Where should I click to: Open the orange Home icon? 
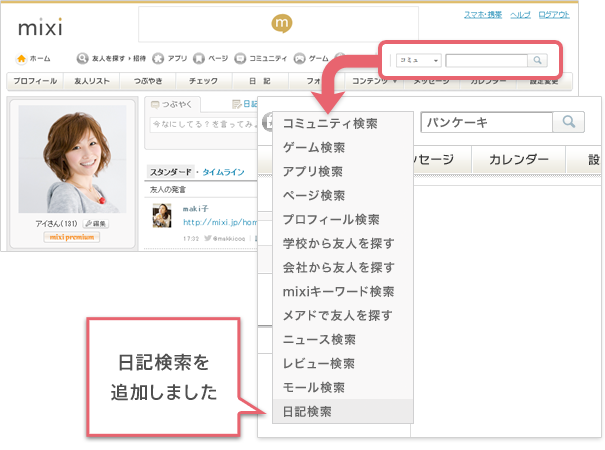click(x=21, y=59)
